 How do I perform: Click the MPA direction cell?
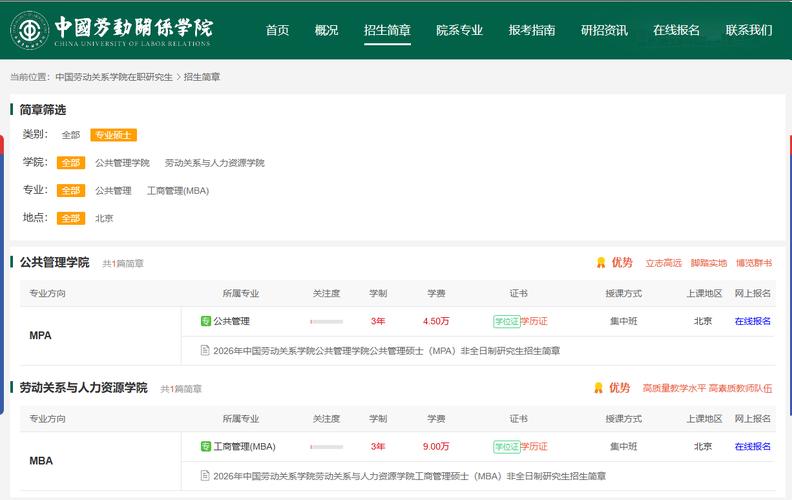point(101,336)
